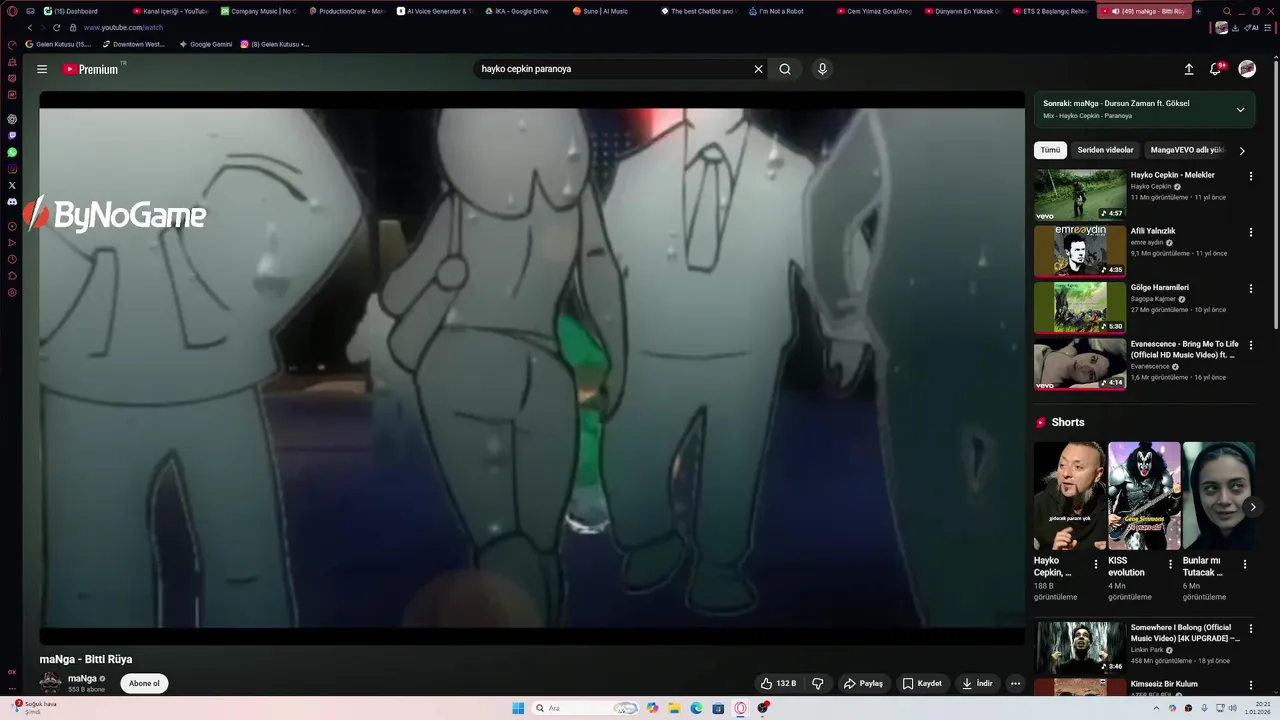Open the YouTube account avatar menu
Screen dimensions: 1280x720
coord(1247,69)
